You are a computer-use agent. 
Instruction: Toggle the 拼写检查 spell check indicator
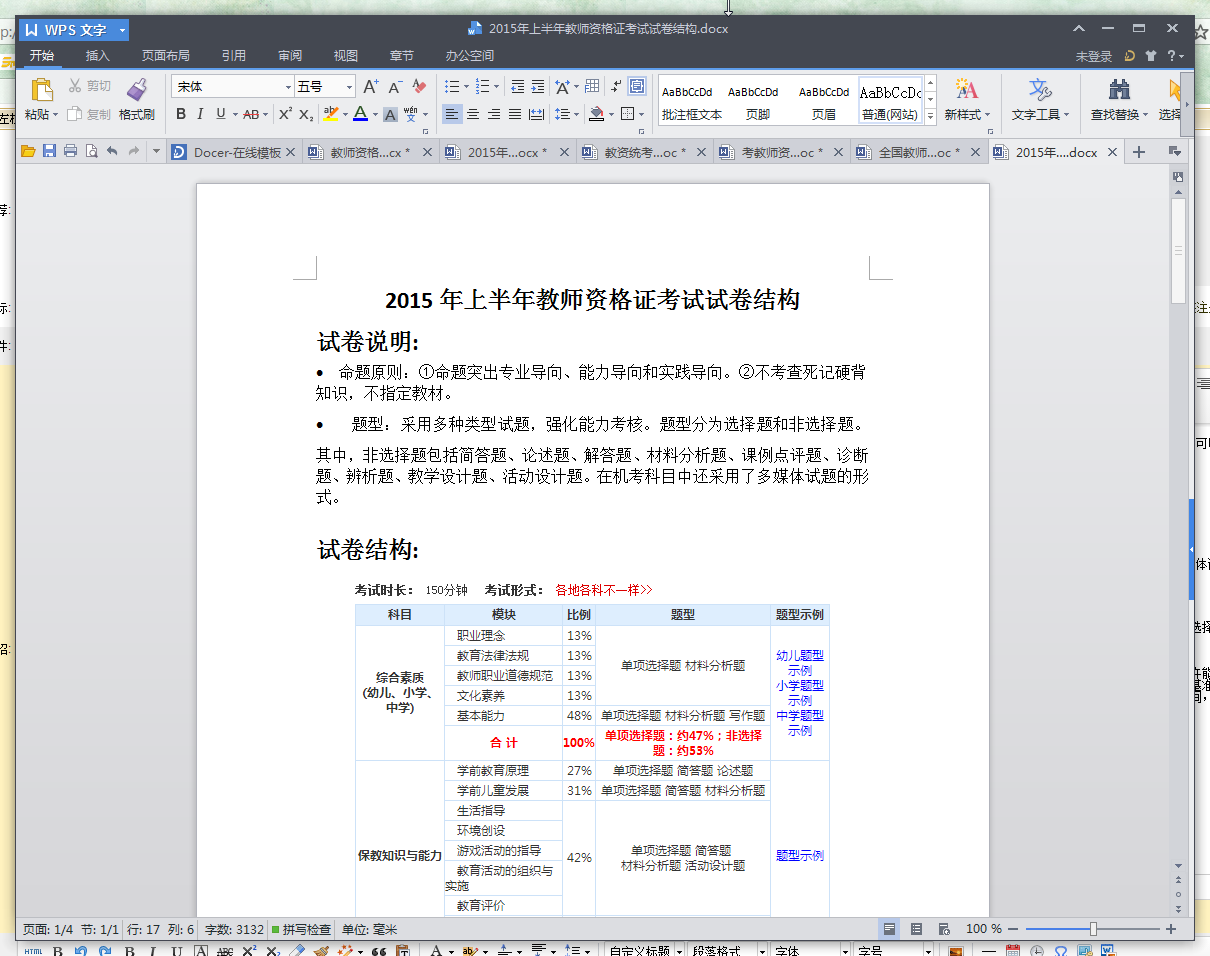point(301,929)
